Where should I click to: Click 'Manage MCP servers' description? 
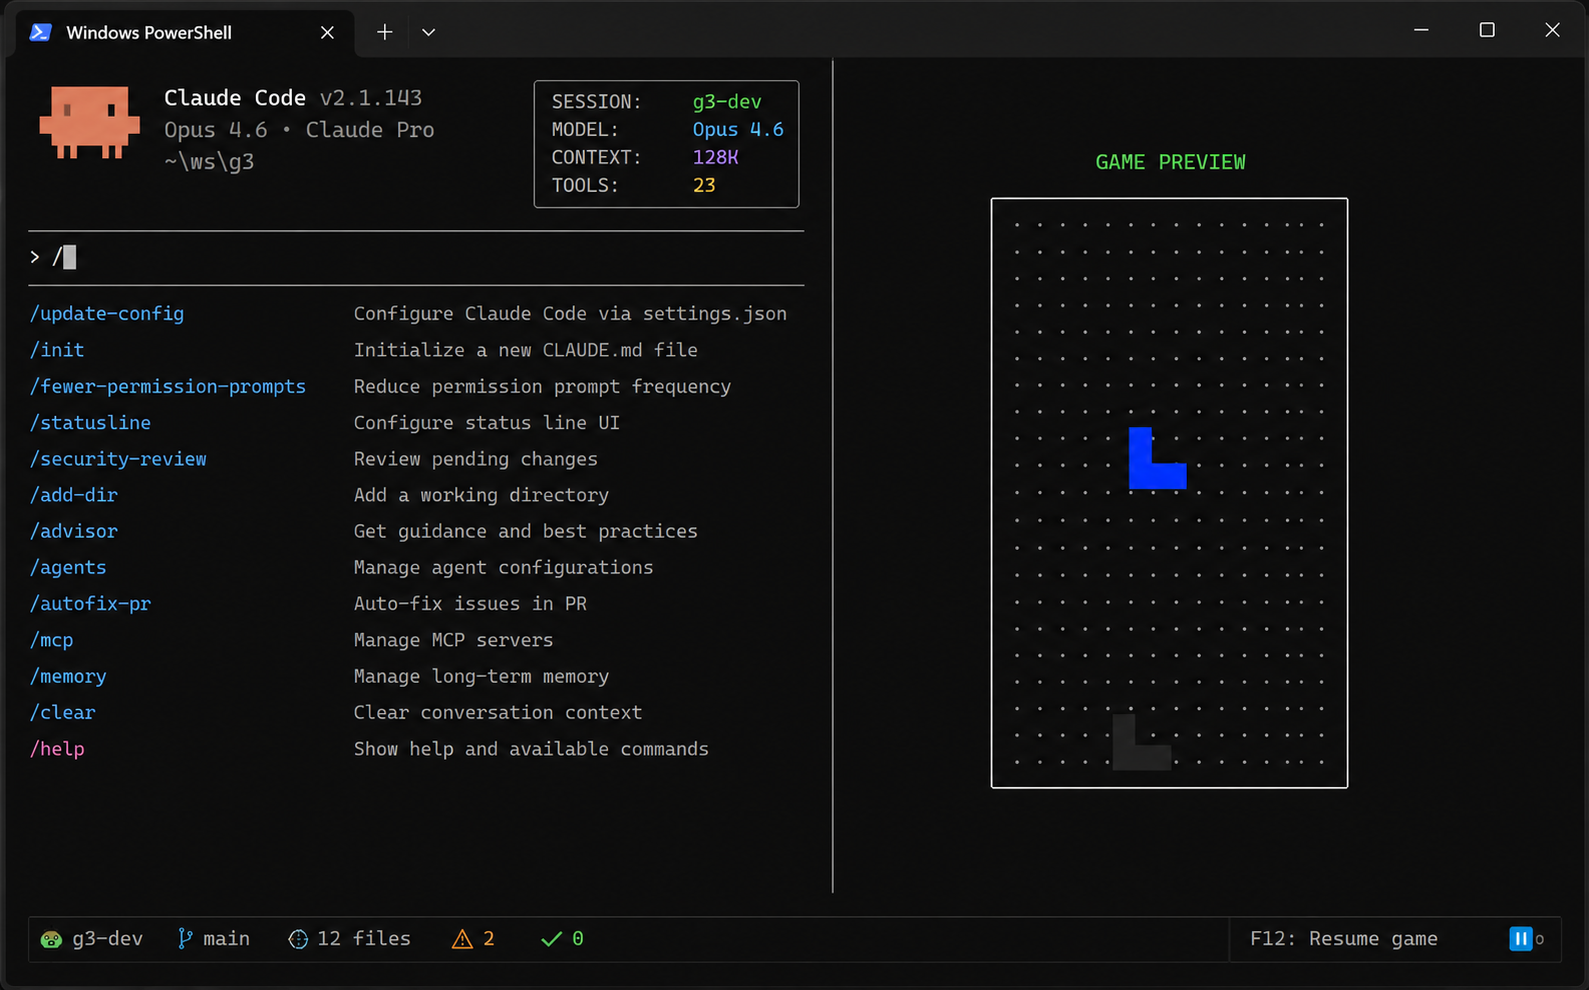click(x=453, y=640)
